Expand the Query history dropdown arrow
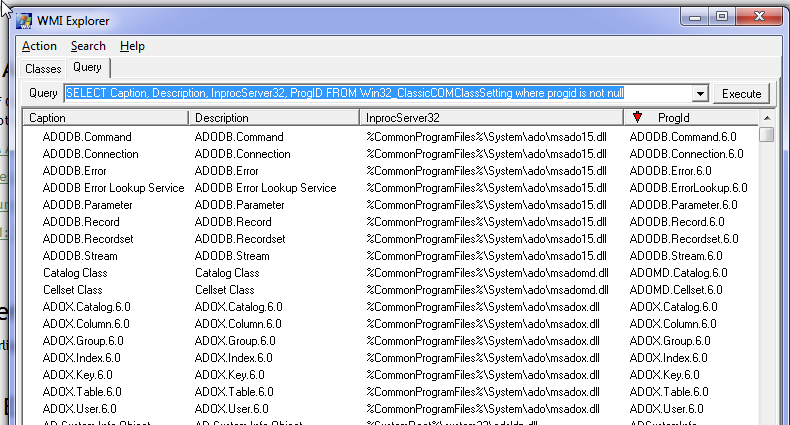790x425 pixels. pos(700,94)
